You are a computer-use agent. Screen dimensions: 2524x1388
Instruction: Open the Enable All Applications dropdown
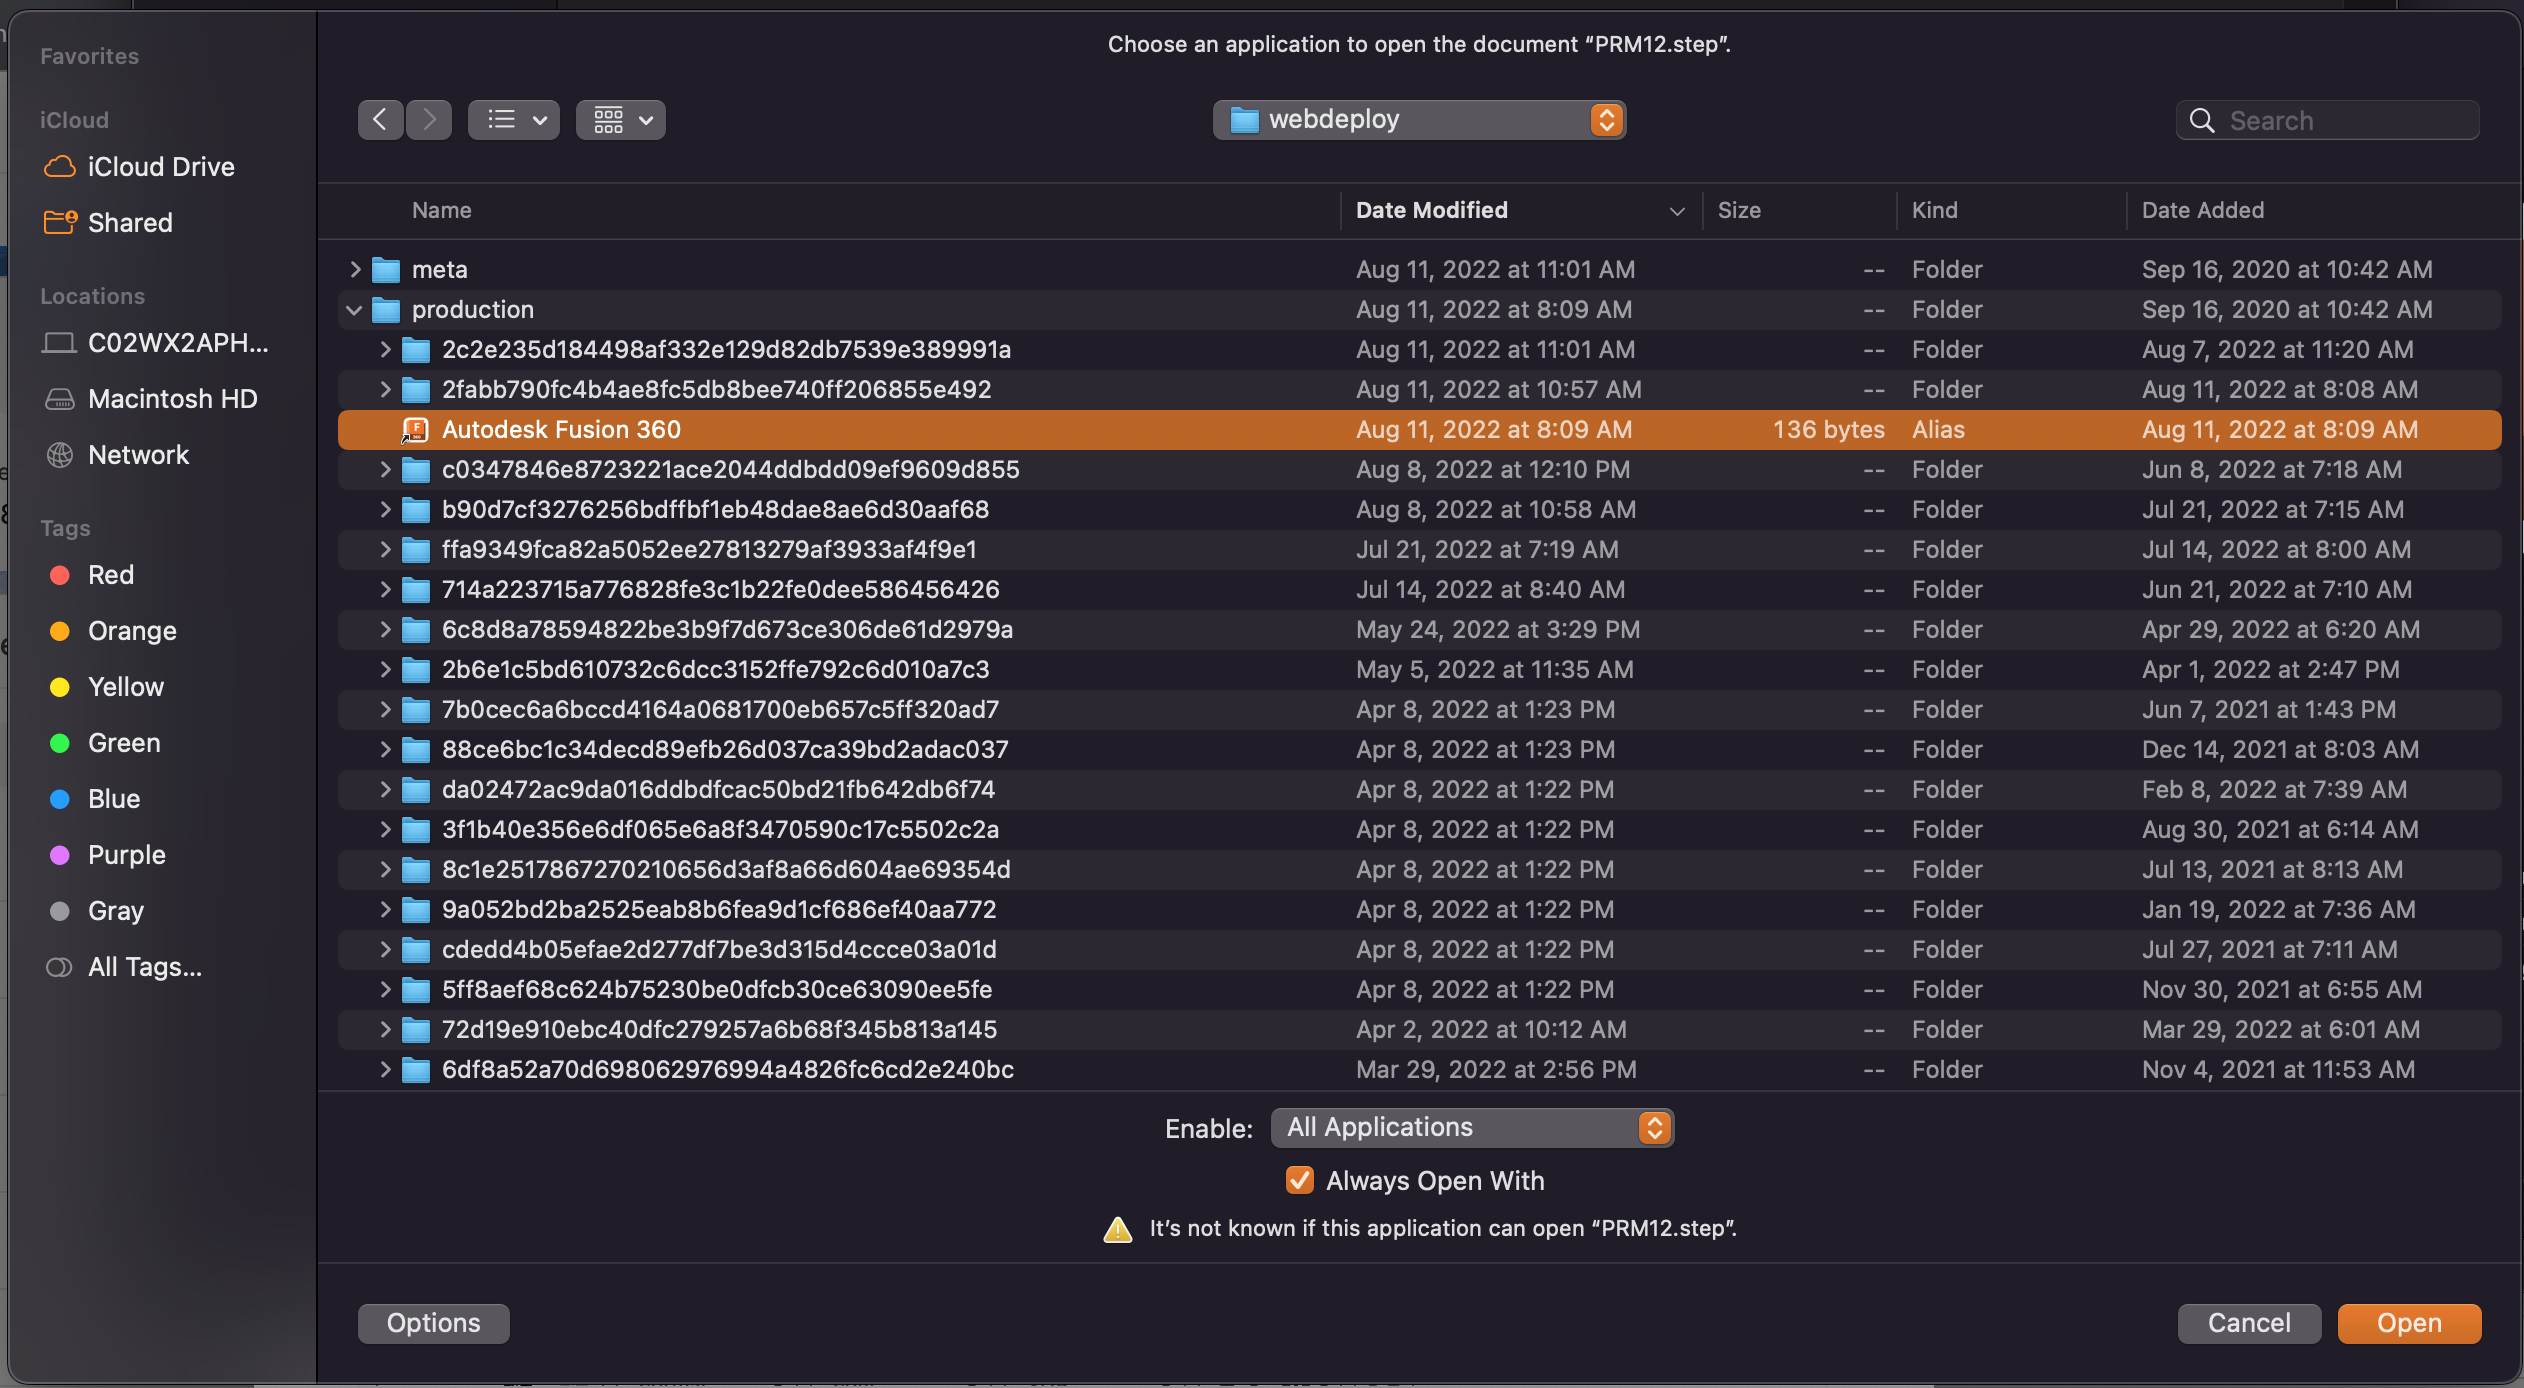(1471, 1128)
